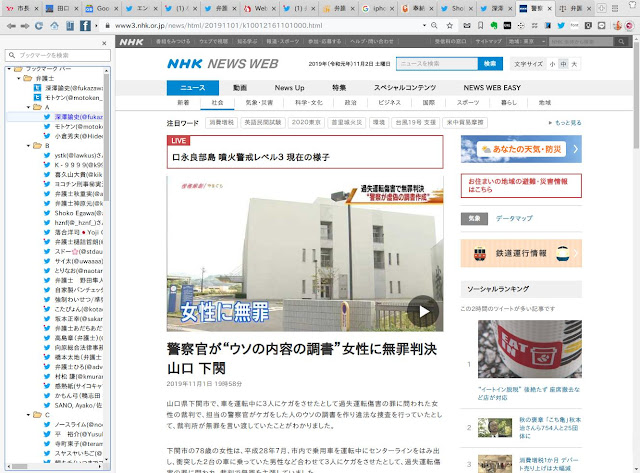Open the EAT IN ranking thumbnail

click(530, 349)
